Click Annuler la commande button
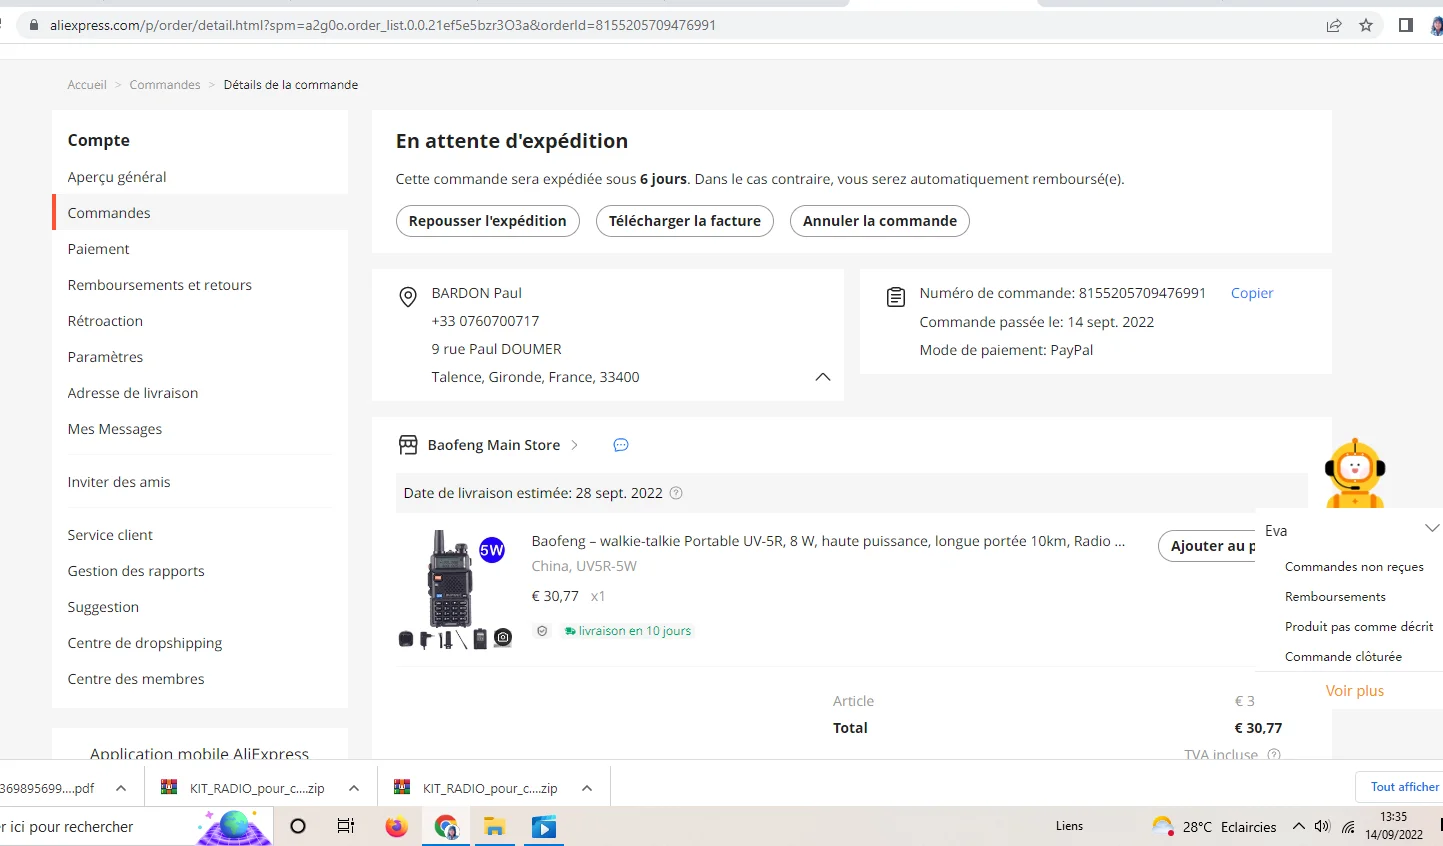 pos(880,221)
